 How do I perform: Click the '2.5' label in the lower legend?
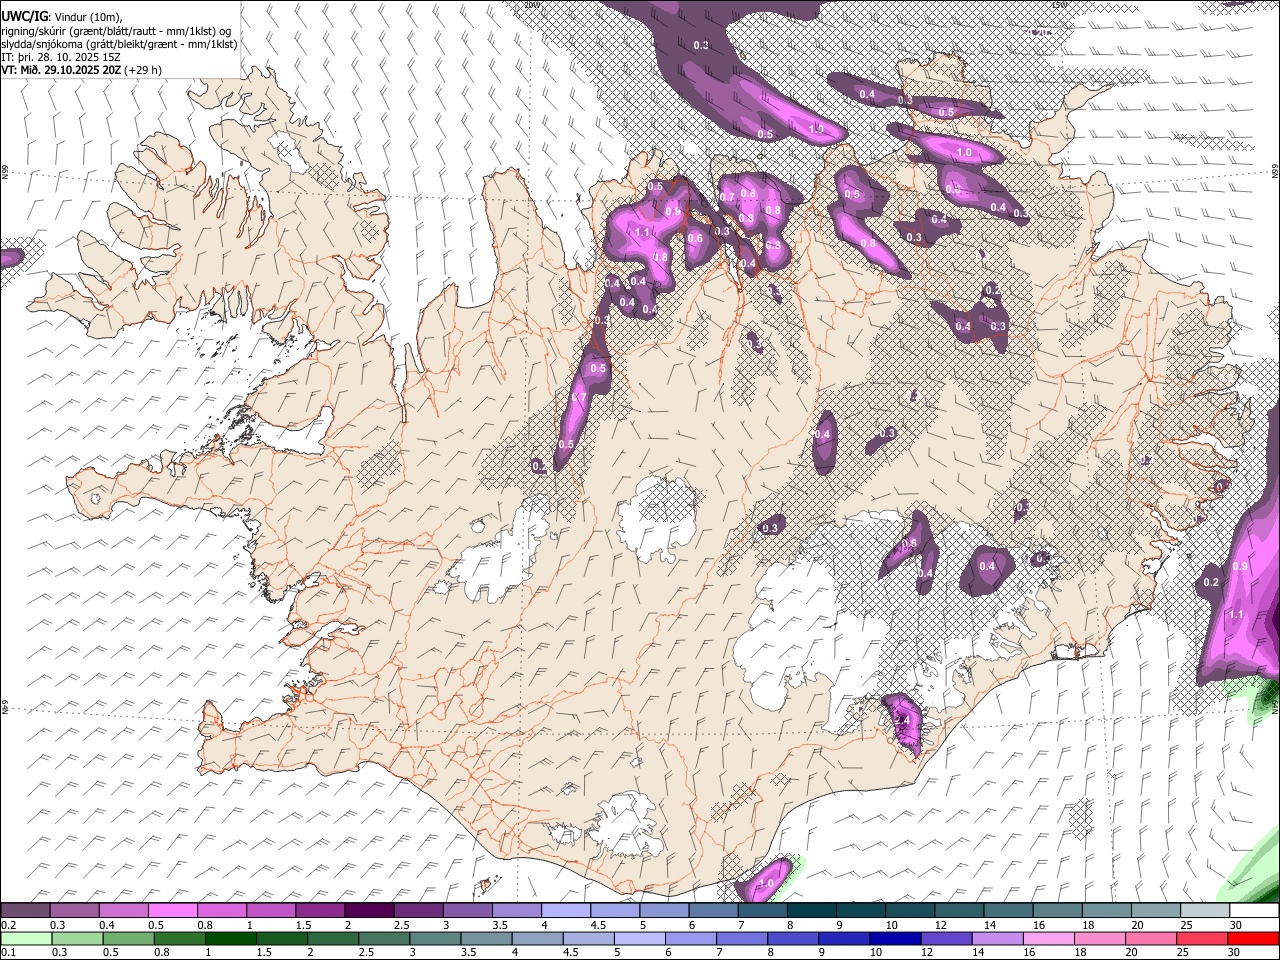(366, 952)
